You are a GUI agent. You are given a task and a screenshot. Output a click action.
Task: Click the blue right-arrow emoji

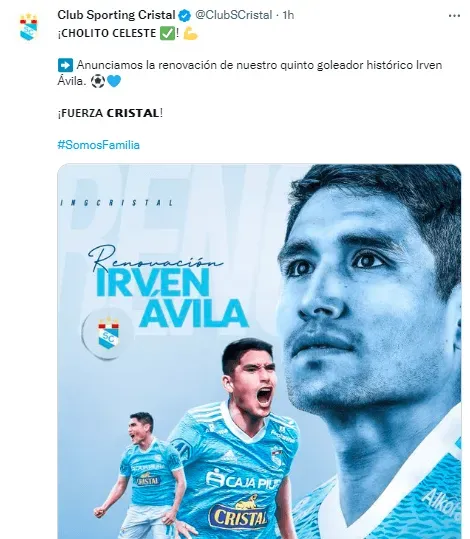(x=65, y=65)
